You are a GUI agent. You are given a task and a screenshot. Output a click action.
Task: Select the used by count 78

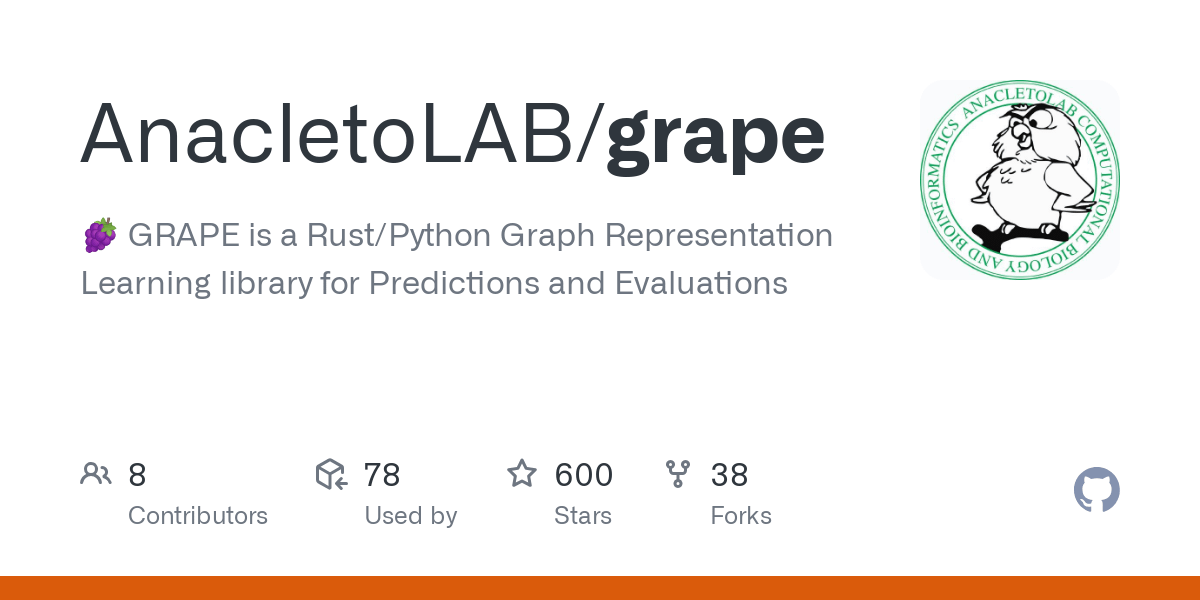pos(382,475)
